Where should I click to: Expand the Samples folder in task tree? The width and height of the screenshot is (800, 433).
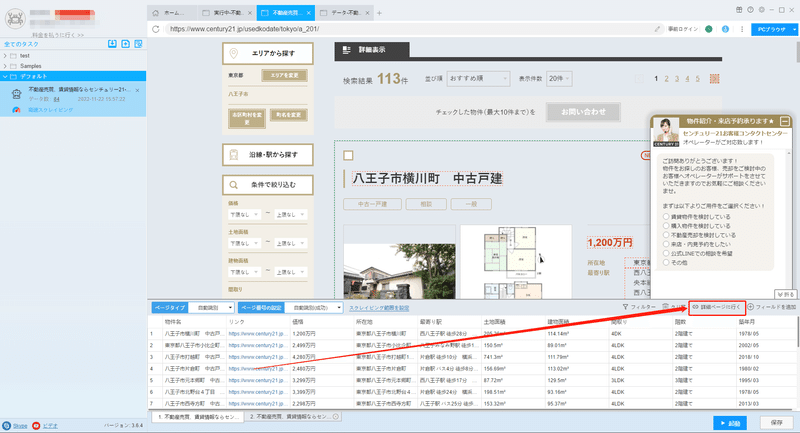[5, 66]
